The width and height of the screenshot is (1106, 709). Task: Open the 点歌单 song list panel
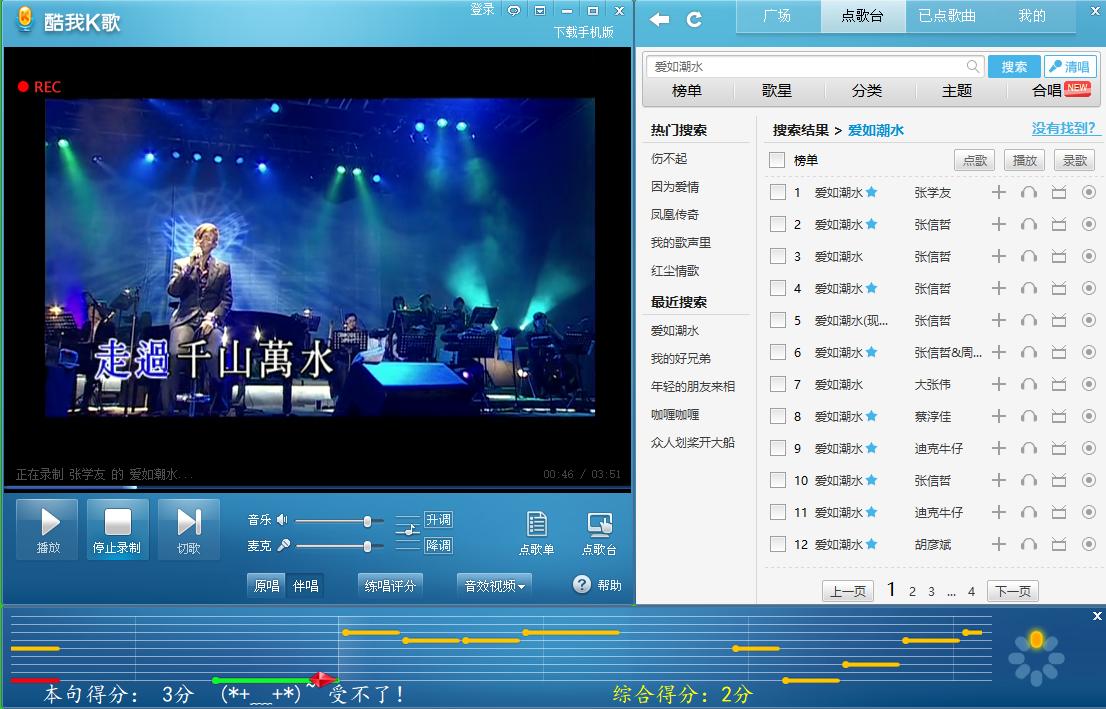[x=537, y=532]
